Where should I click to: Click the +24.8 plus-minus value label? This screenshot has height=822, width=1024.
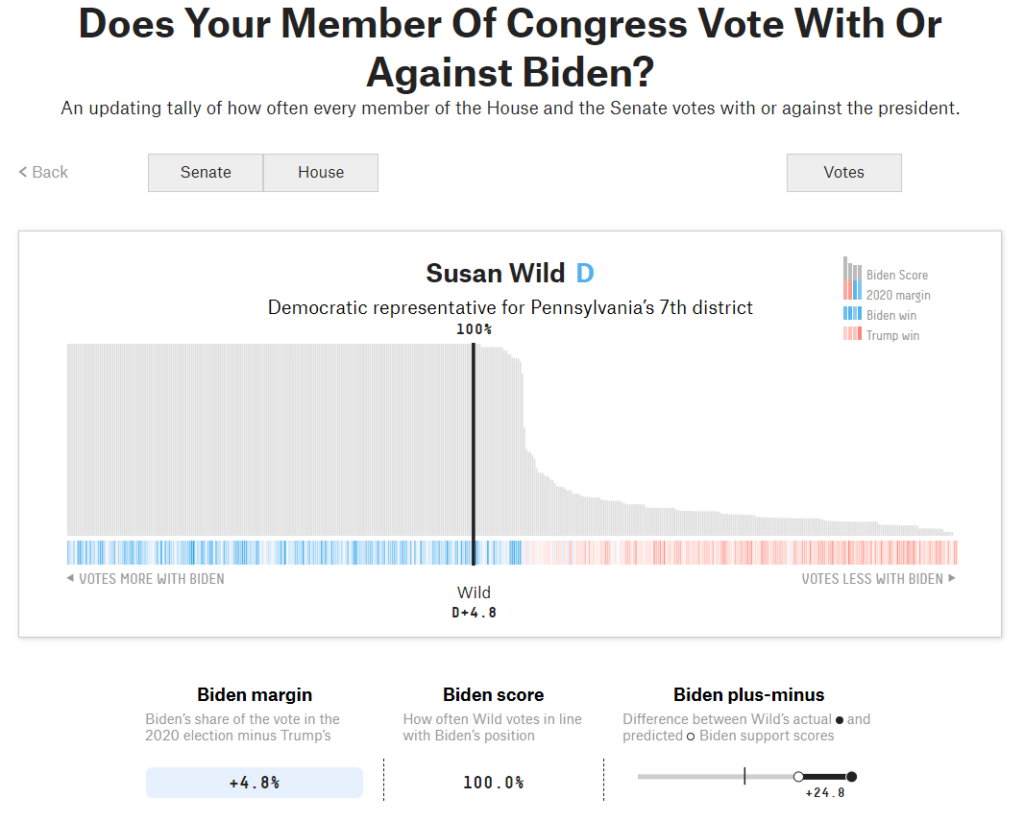click(825, 793)
